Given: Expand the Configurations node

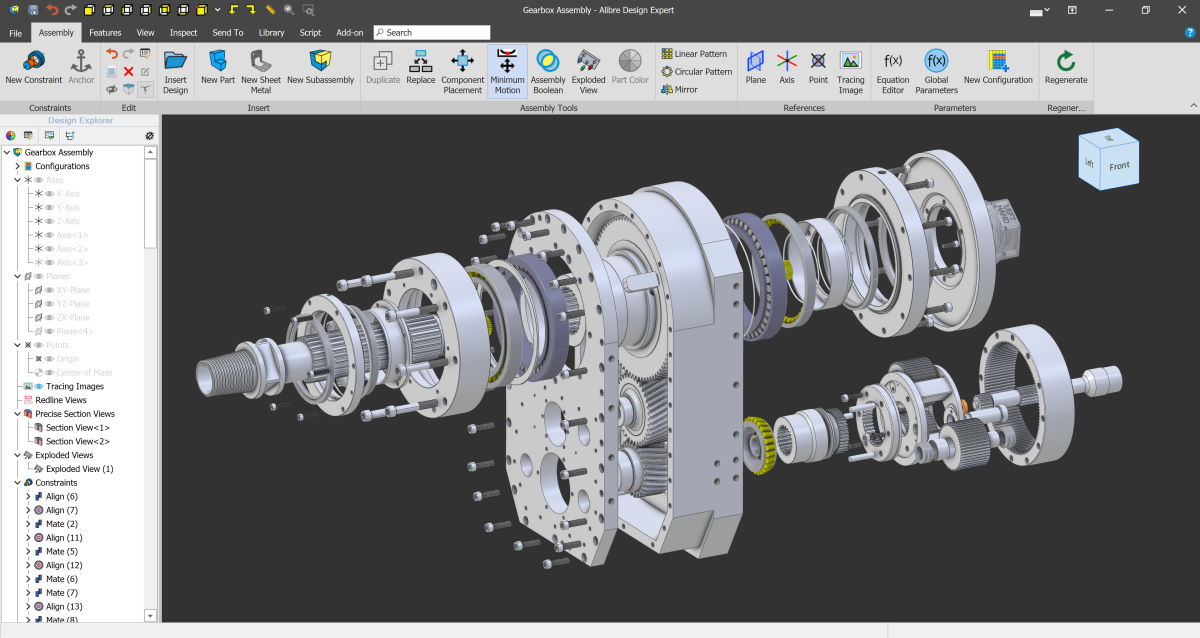Looking at the screenshot, I should tap(18, 166).
